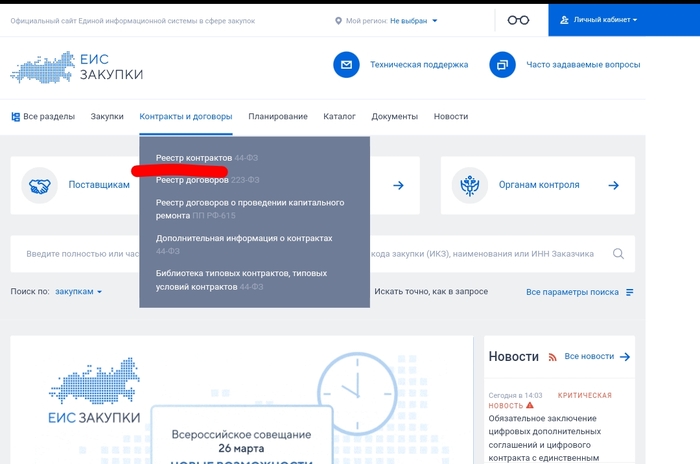Open the Планирование menu item
Image resolution: width=700 pixels, height=464 pixels.
click(278, 116)
